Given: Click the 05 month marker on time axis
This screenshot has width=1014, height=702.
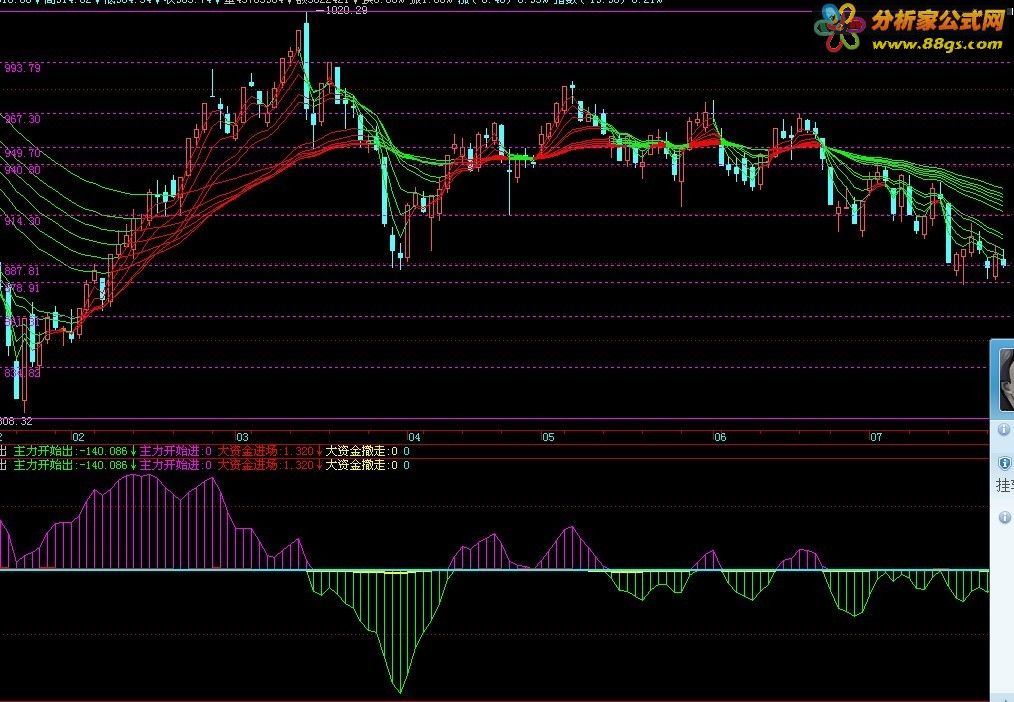Looking at the screenshot, I should pyautogui.click(x=548, y=438).
